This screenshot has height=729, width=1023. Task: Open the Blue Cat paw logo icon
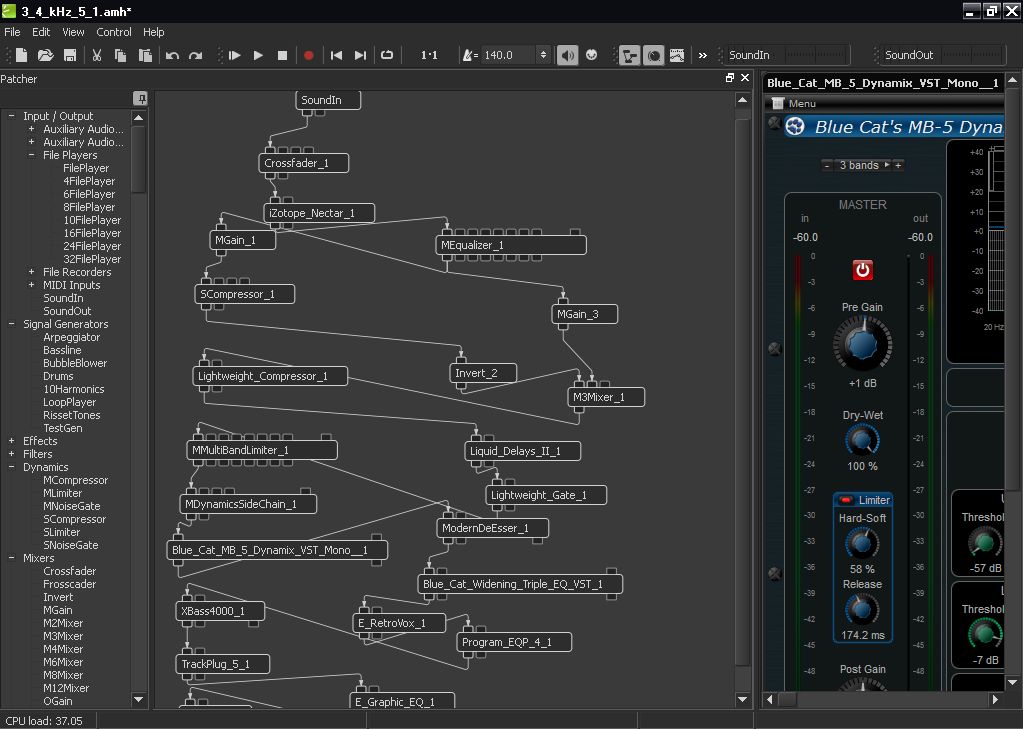[795, 127]
